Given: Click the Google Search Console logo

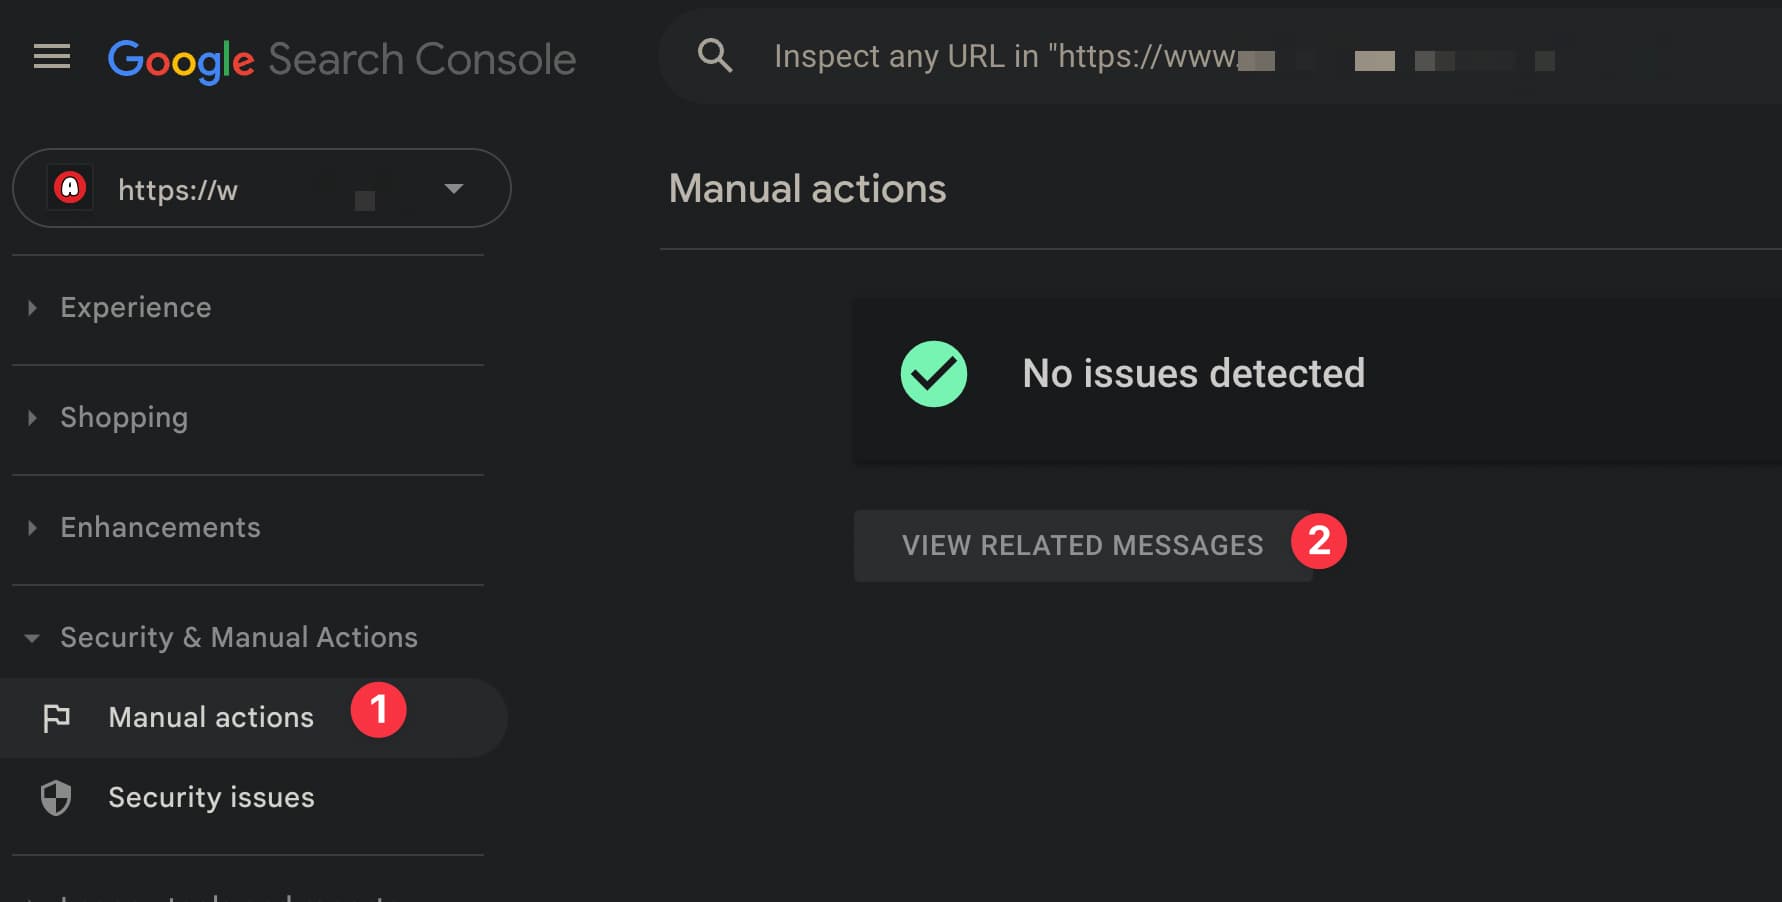Looking at the screenshot, I should coord(342,60).
